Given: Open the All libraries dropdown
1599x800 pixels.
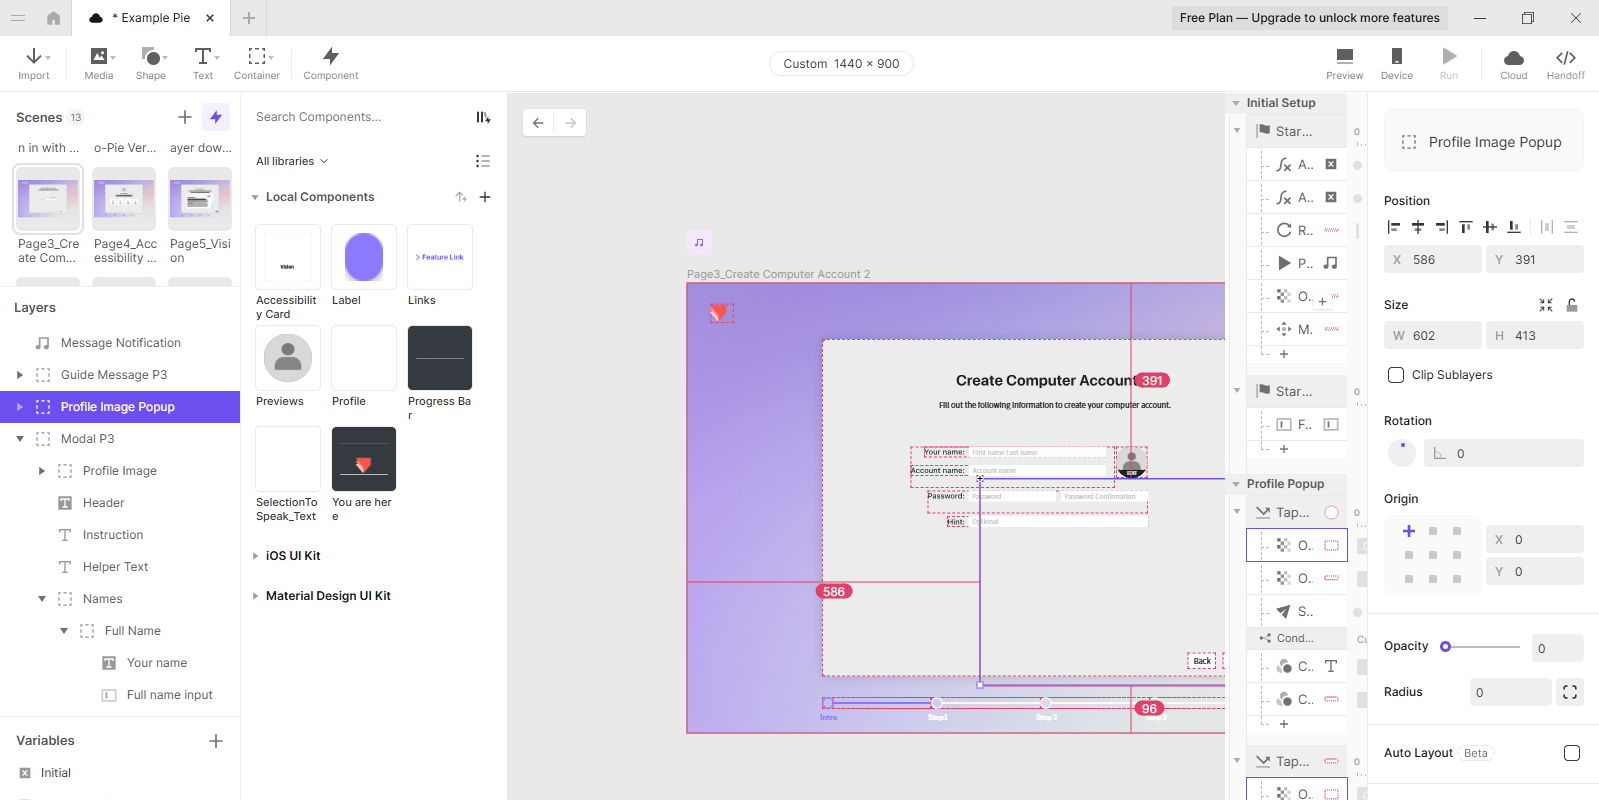Looking at the screenshot, I should [291, 161].
